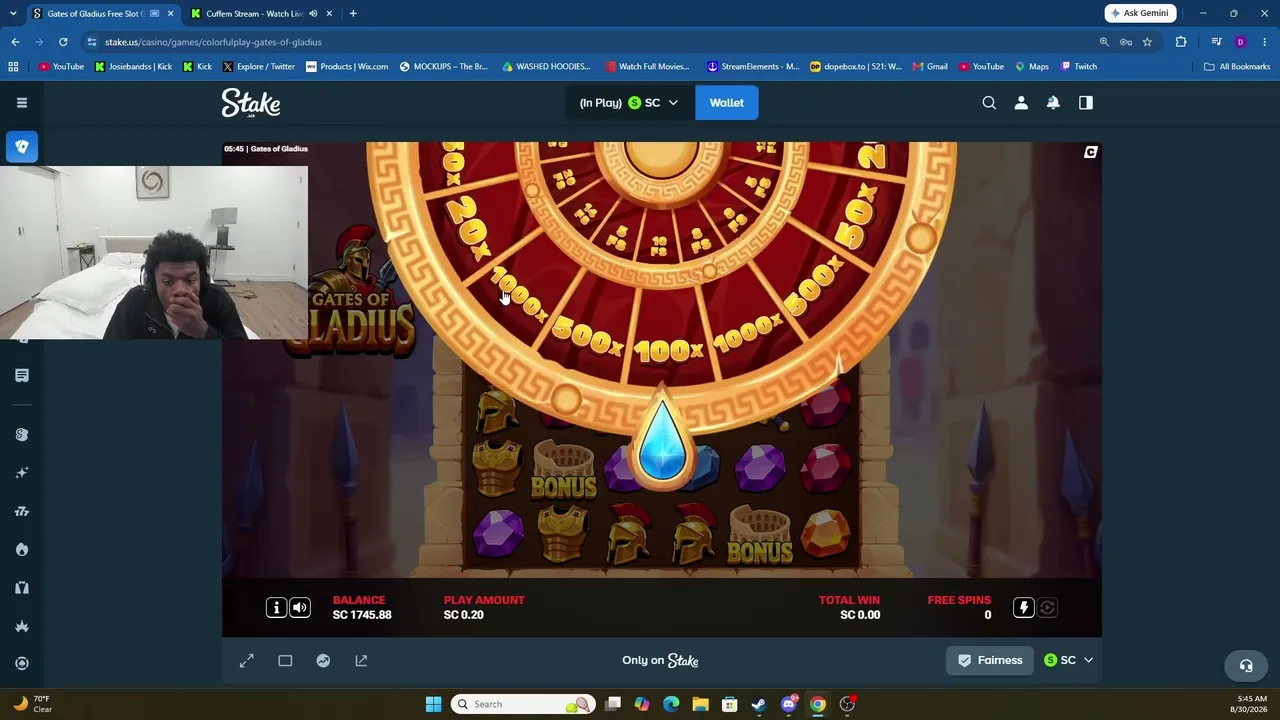
Task: Open live support headset chat
Action: click(x=1246, y=665)
